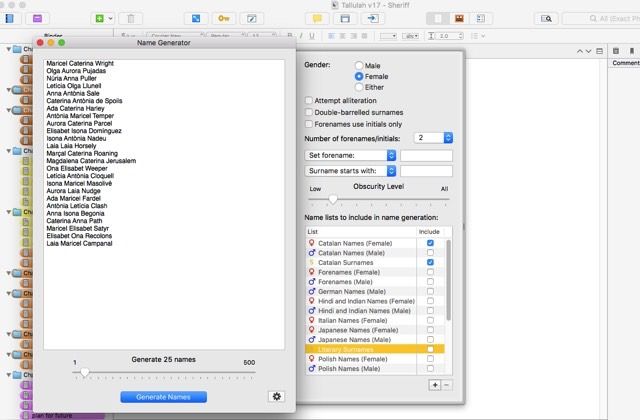Click the align left format icon
This screenshot has width=640, height=420.
point(331,36)
